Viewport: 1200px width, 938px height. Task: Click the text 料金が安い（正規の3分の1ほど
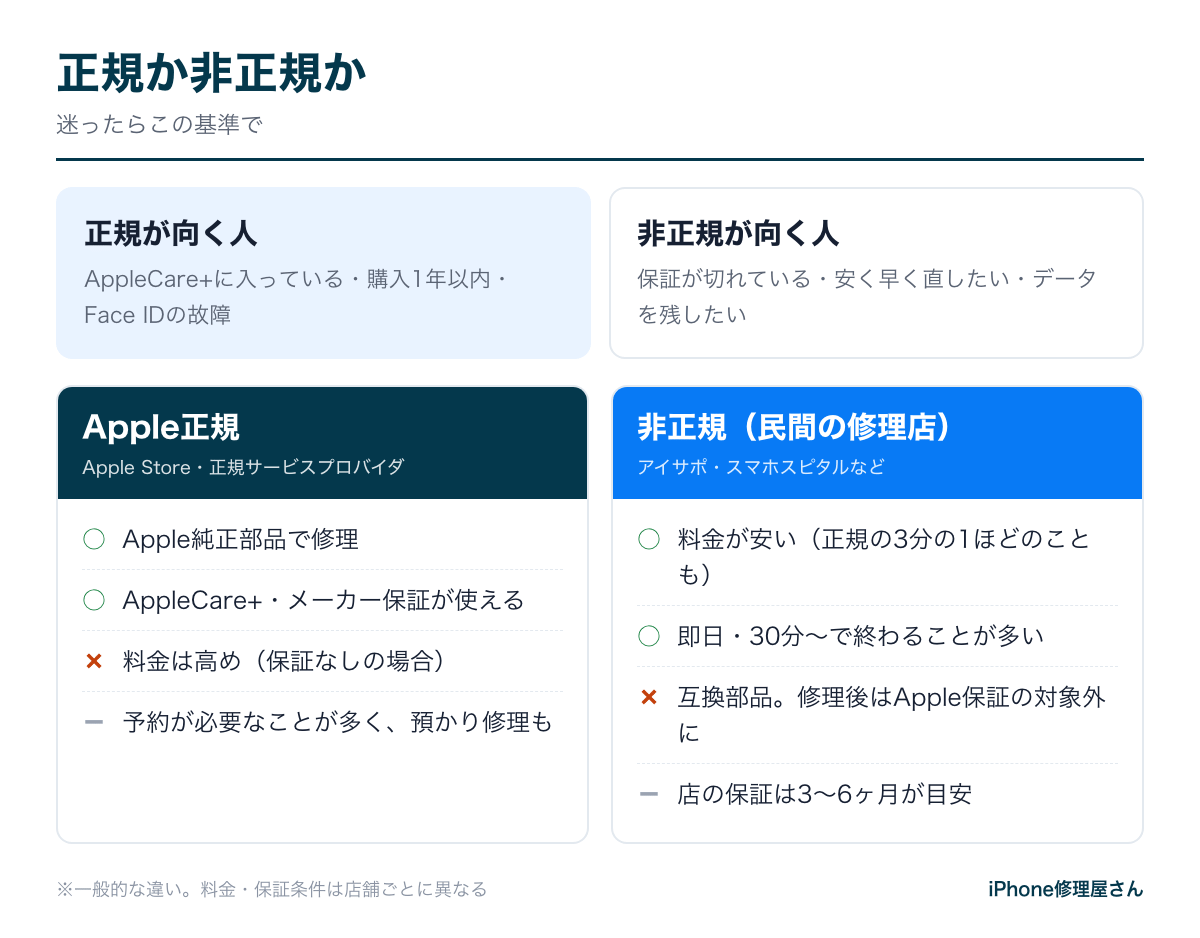pos(884,558)
